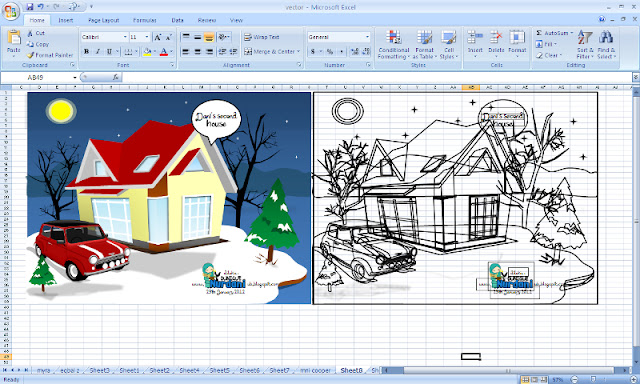Click the Office button logo
Viewport: 640px width, 384px height.
tap(11, 11)
